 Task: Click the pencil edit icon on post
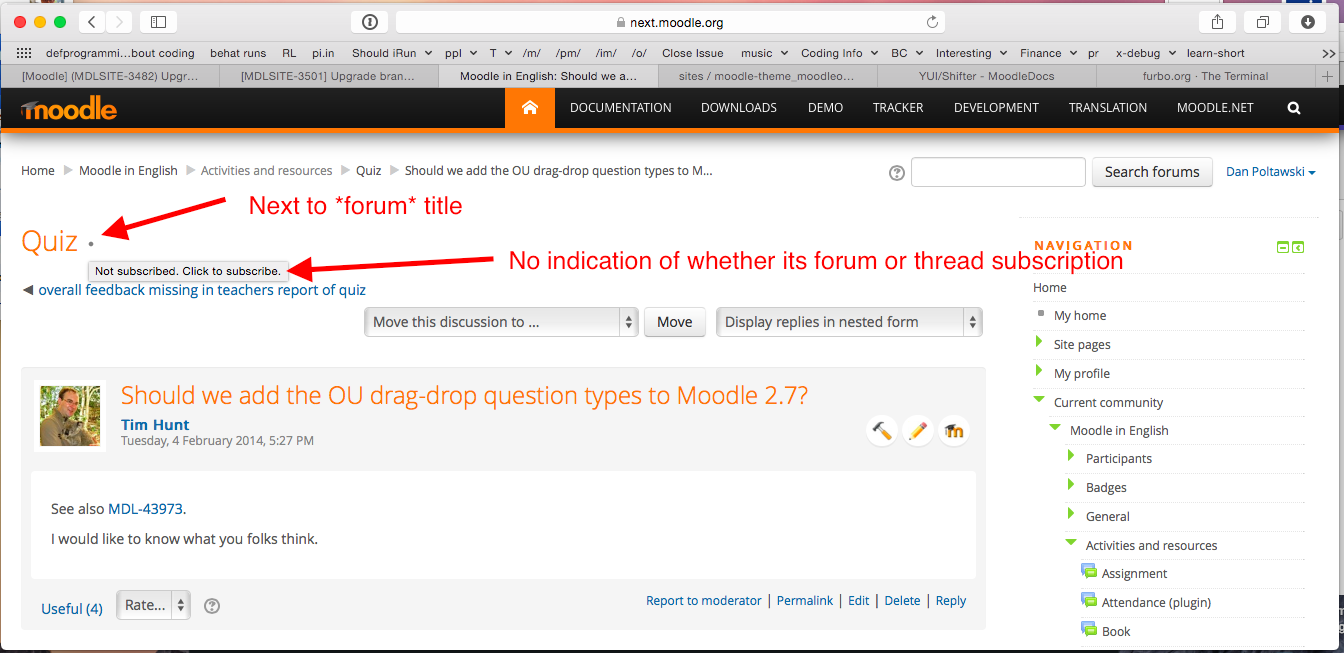click(x=918, y=431)
